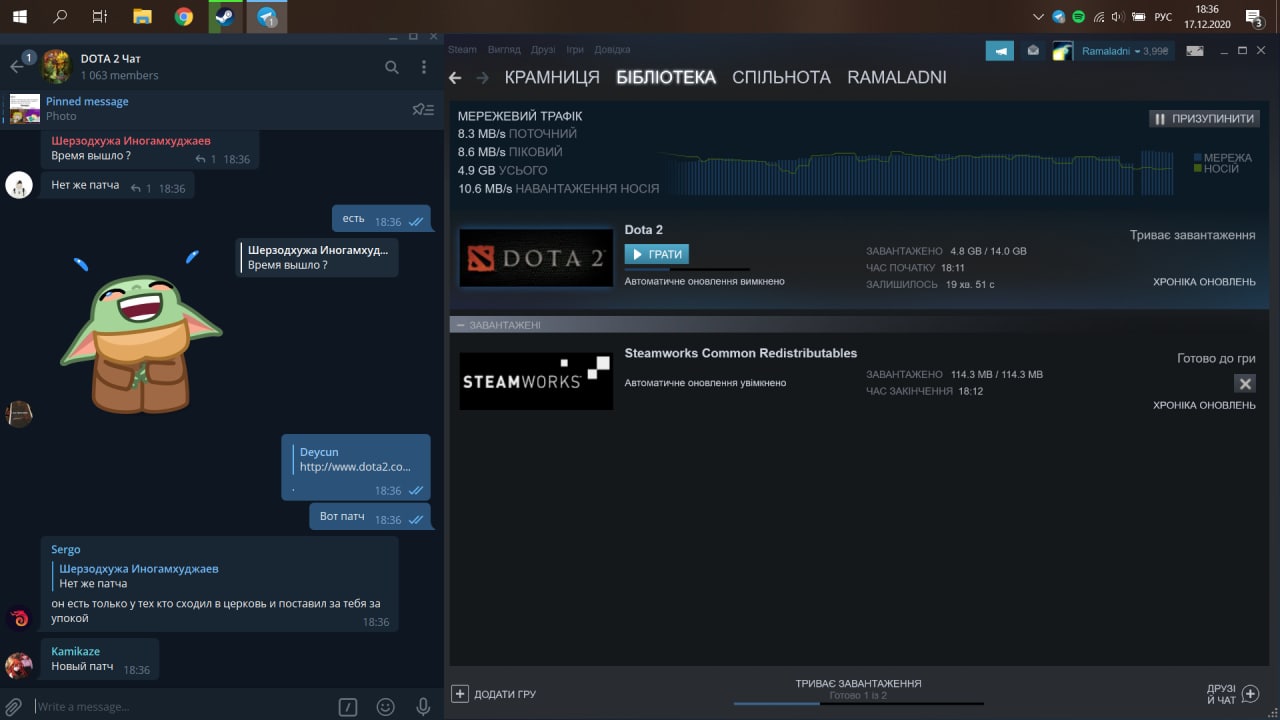
Task: Open the RAMALADNI profile tab in Steam
Action: [x=897, y=78]
